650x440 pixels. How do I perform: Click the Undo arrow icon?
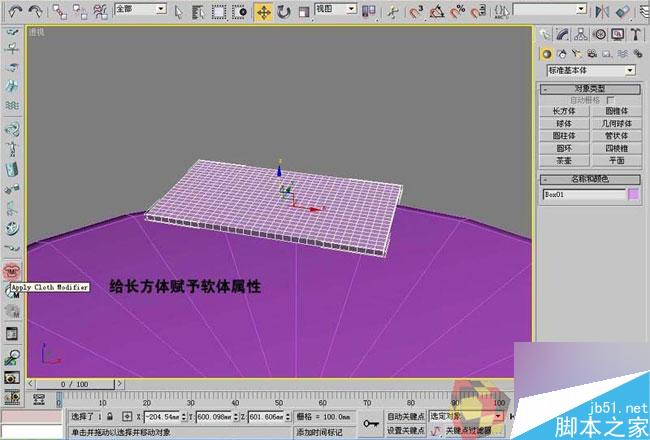pyautogui.click(x=15, y=11)
